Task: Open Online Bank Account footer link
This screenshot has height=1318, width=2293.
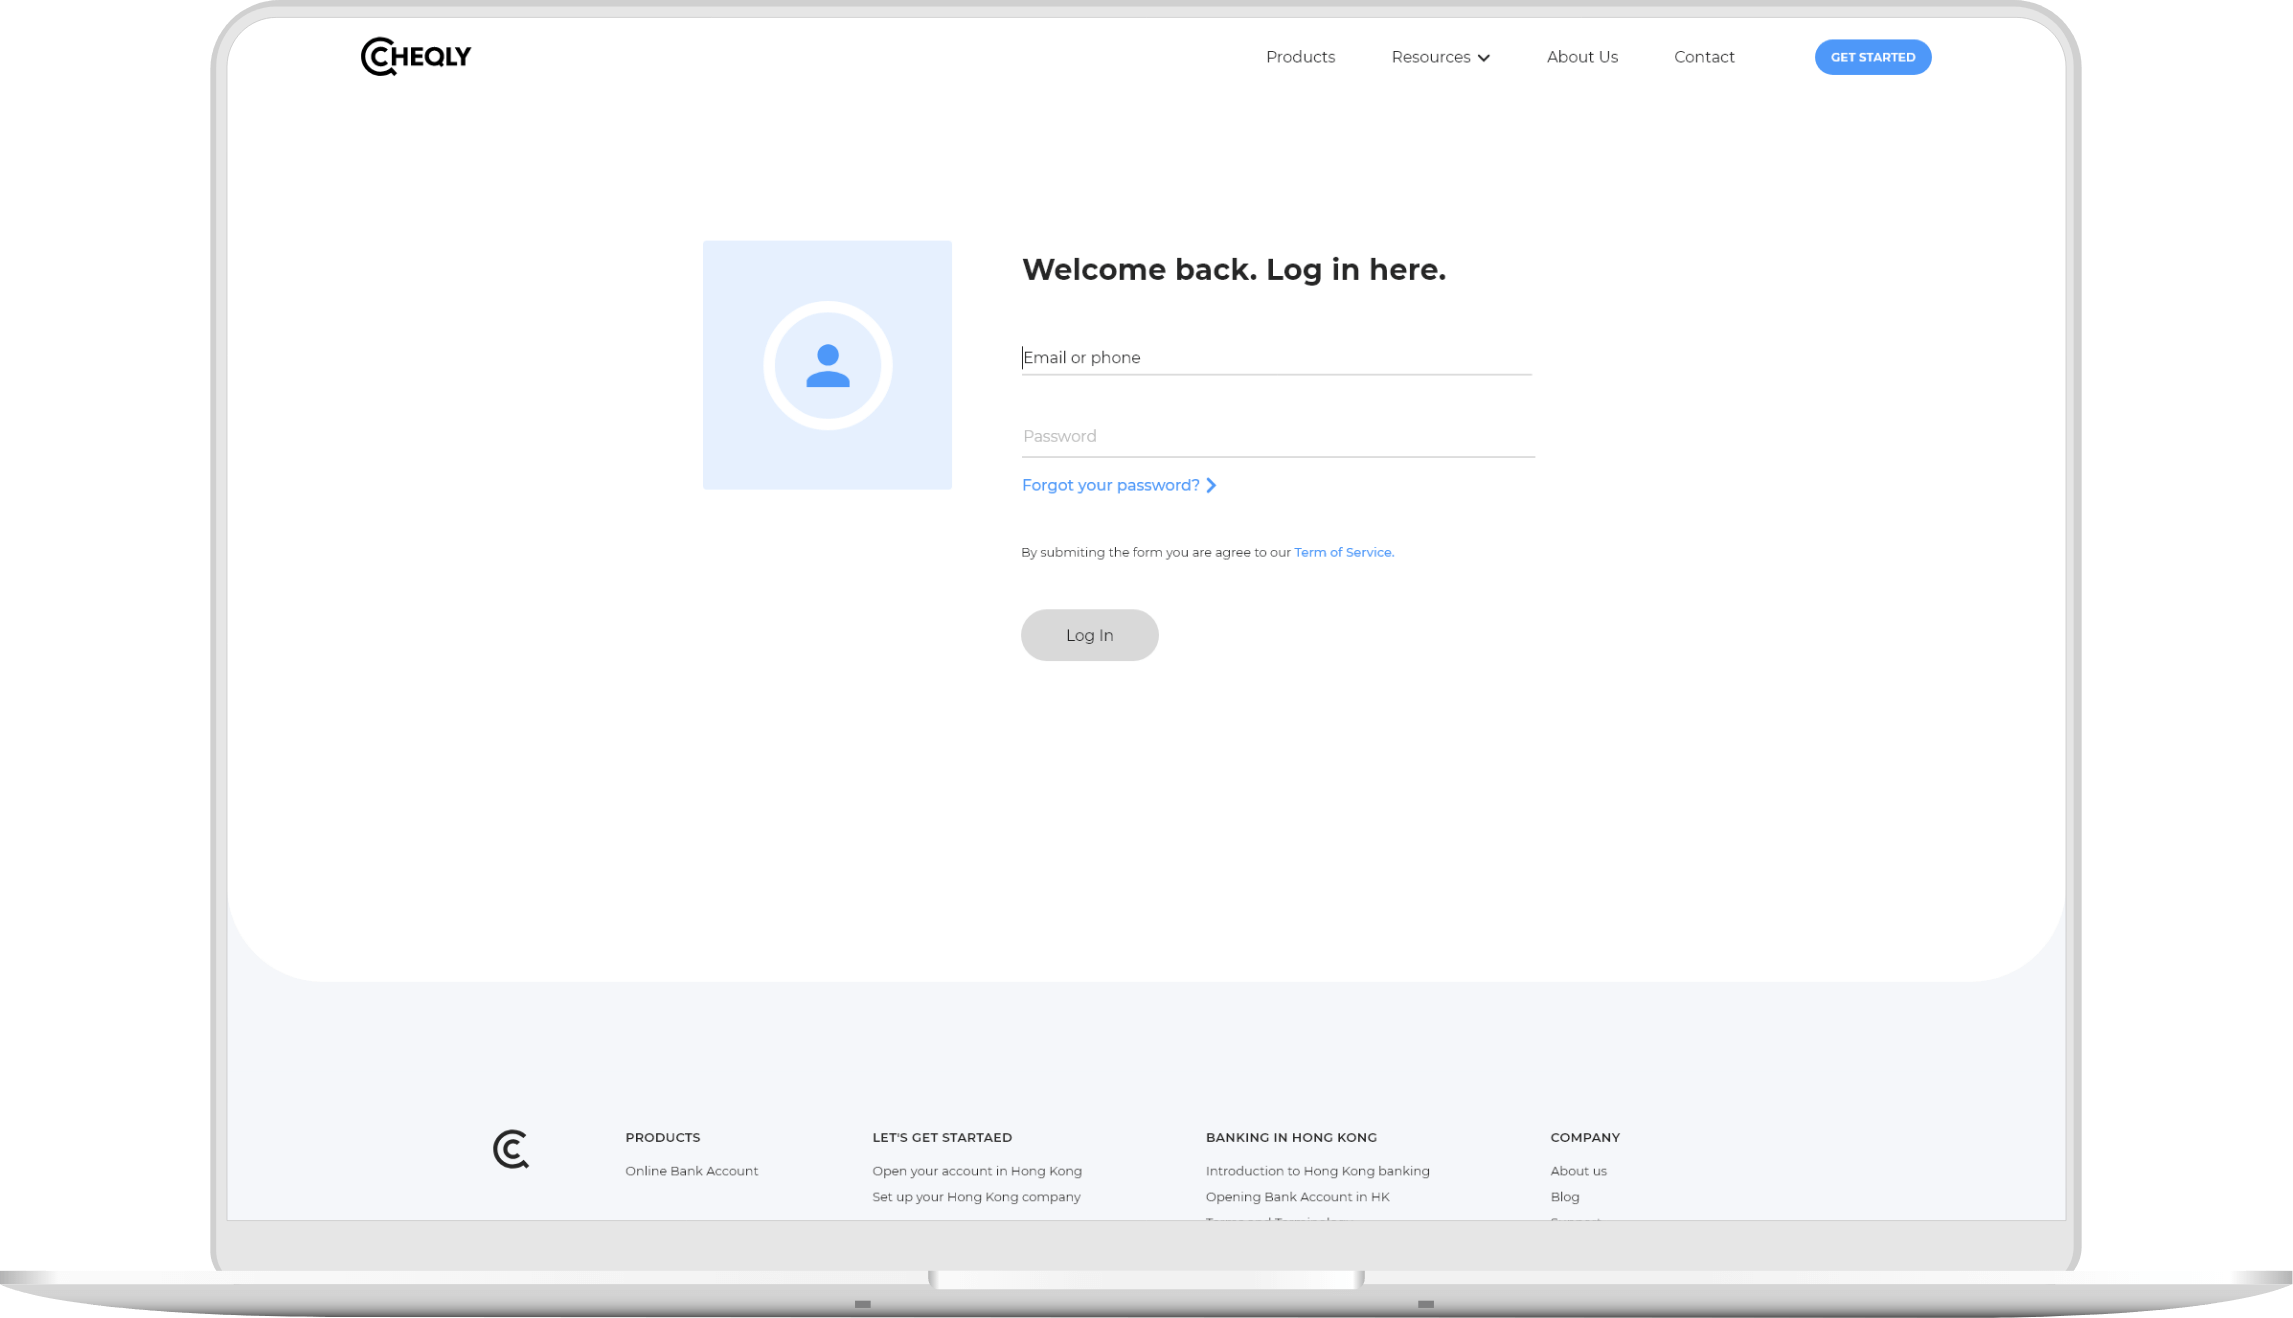Action: pyautogui.click(x=691, y=1171)
